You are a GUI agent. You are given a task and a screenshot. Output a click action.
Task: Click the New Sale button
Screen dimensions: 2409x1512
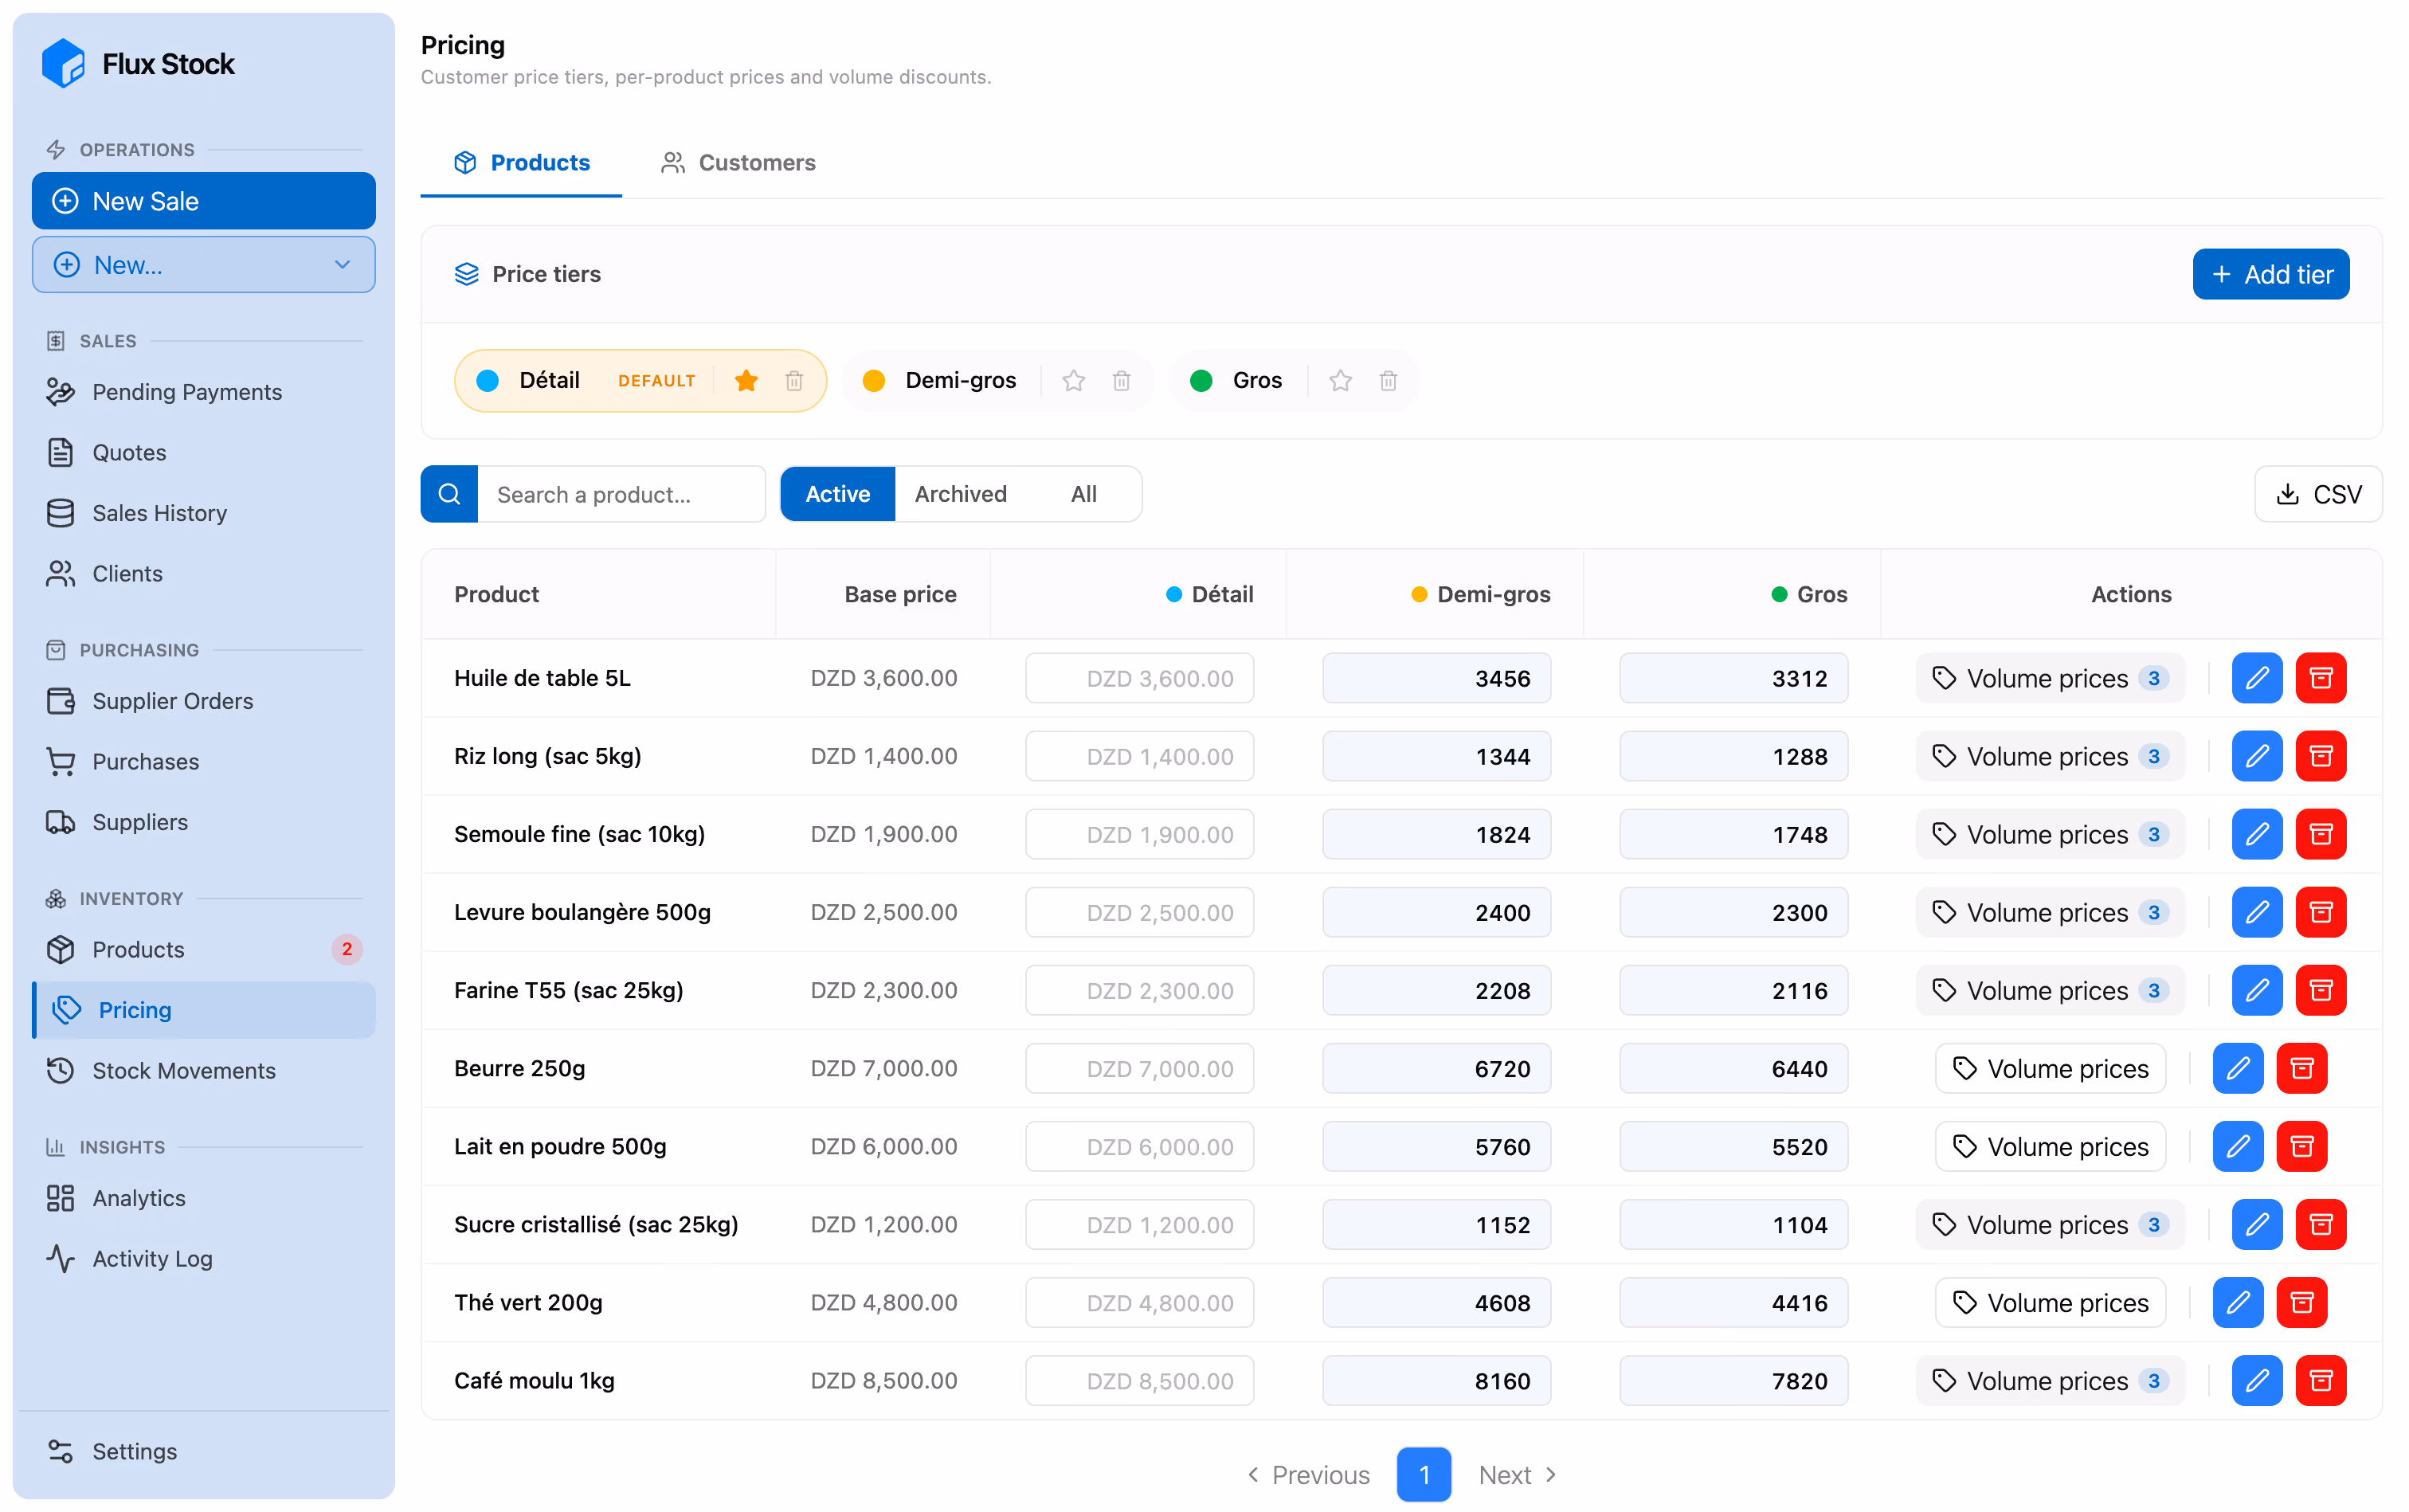[x=204, y=201]
